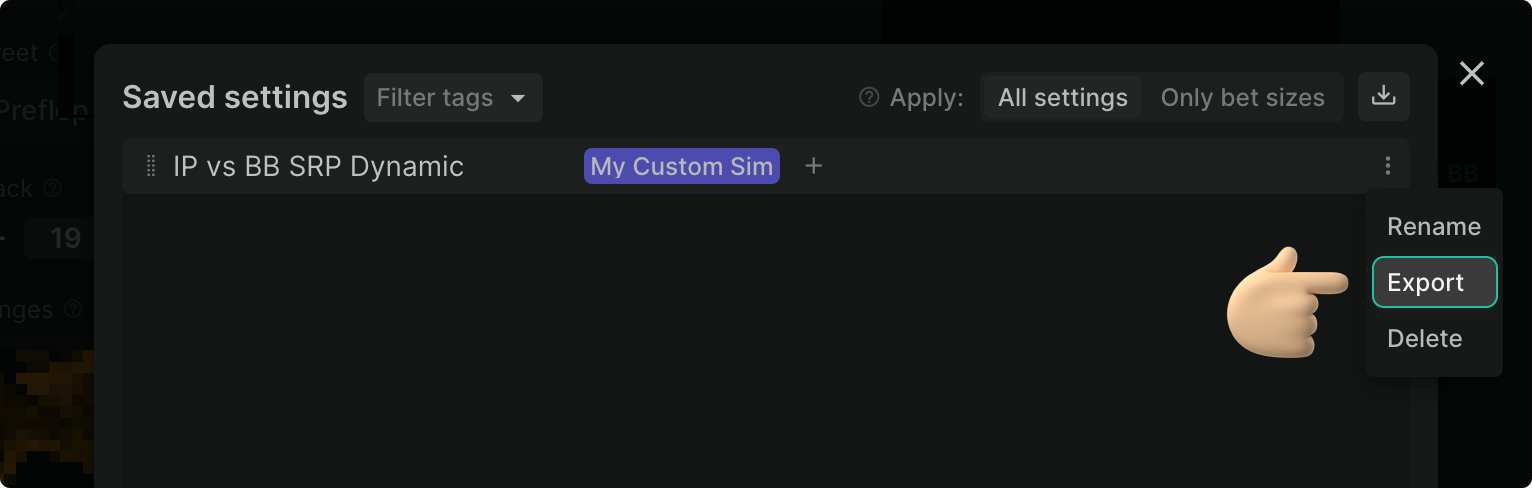Choose Rename from the context menu
1532x488 pixels.
[1433, 227]
